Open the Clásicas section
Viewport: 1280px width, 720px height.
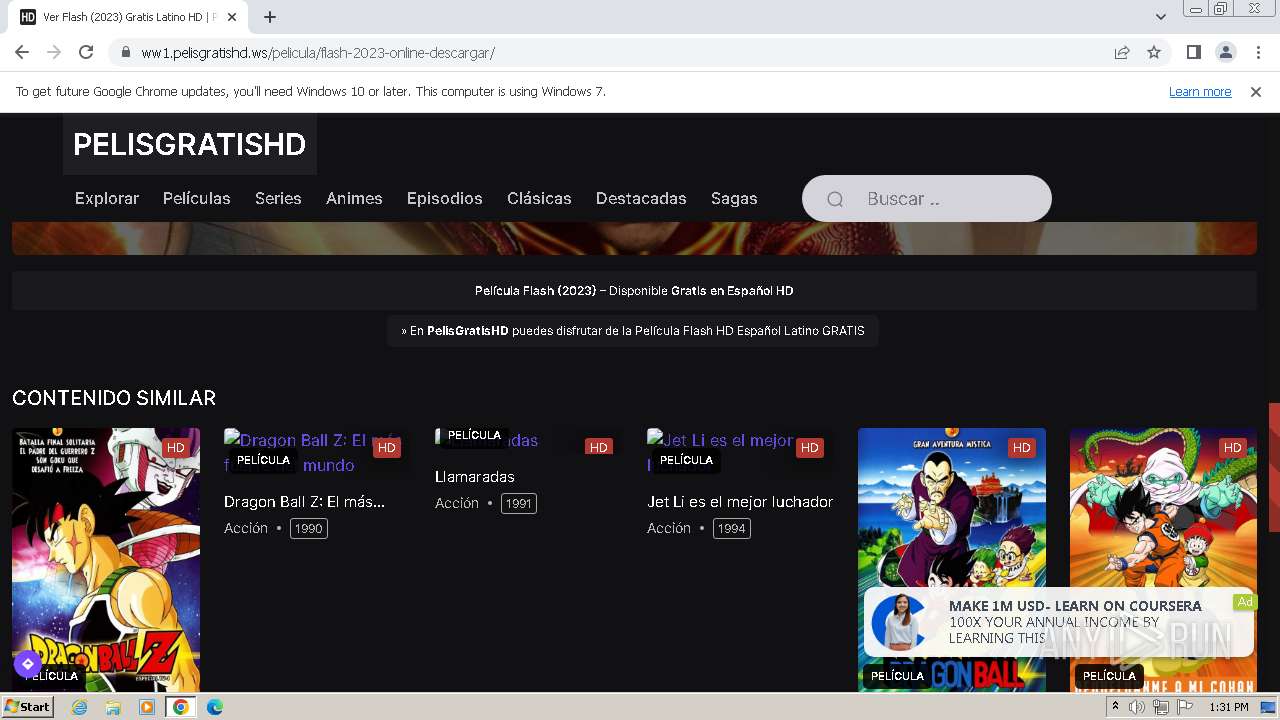click(539, 198)
